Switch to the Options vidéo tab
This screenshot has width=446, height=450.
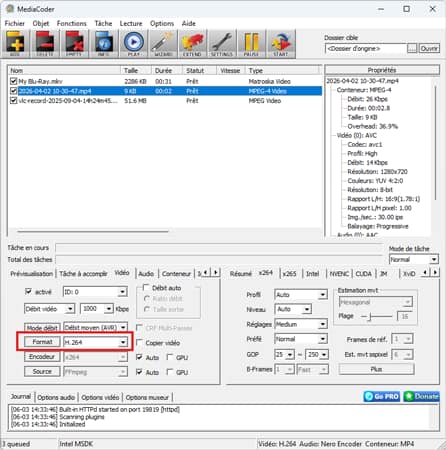point(100,397)
